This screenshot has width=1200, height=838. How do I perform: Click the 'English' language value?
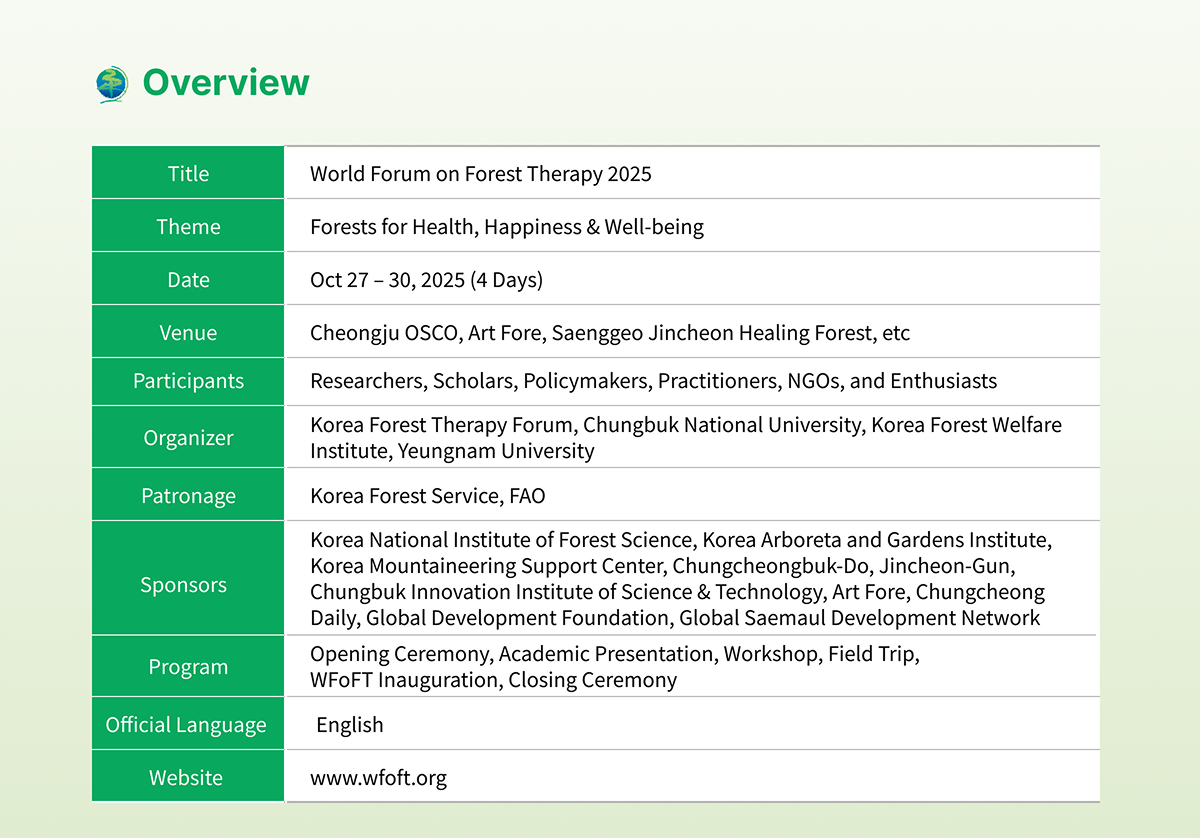tap(350, 725)
